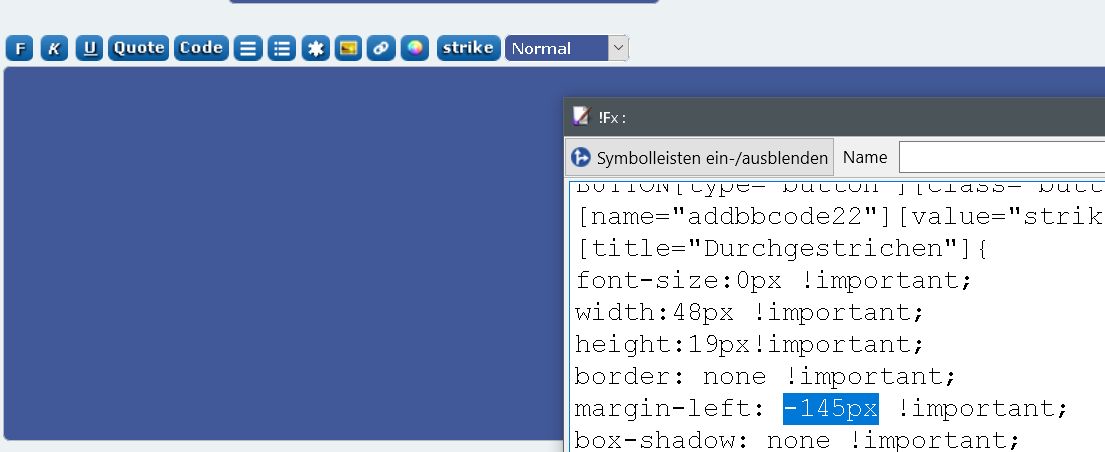The image size is (1105, 452).
Task: Click the Quote BBCode button
Action: point(138,48)
